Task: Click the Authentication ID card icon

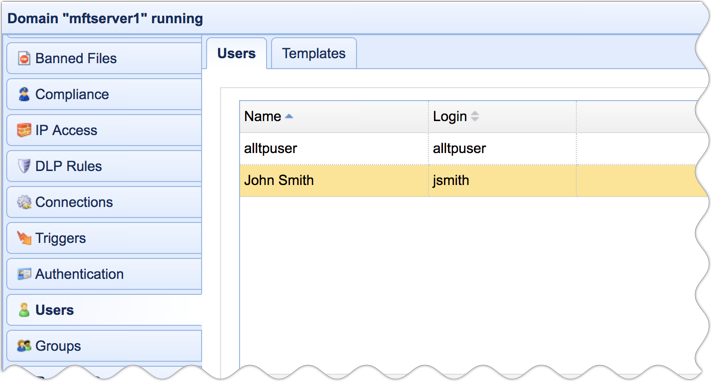Action: pos(24,274)
